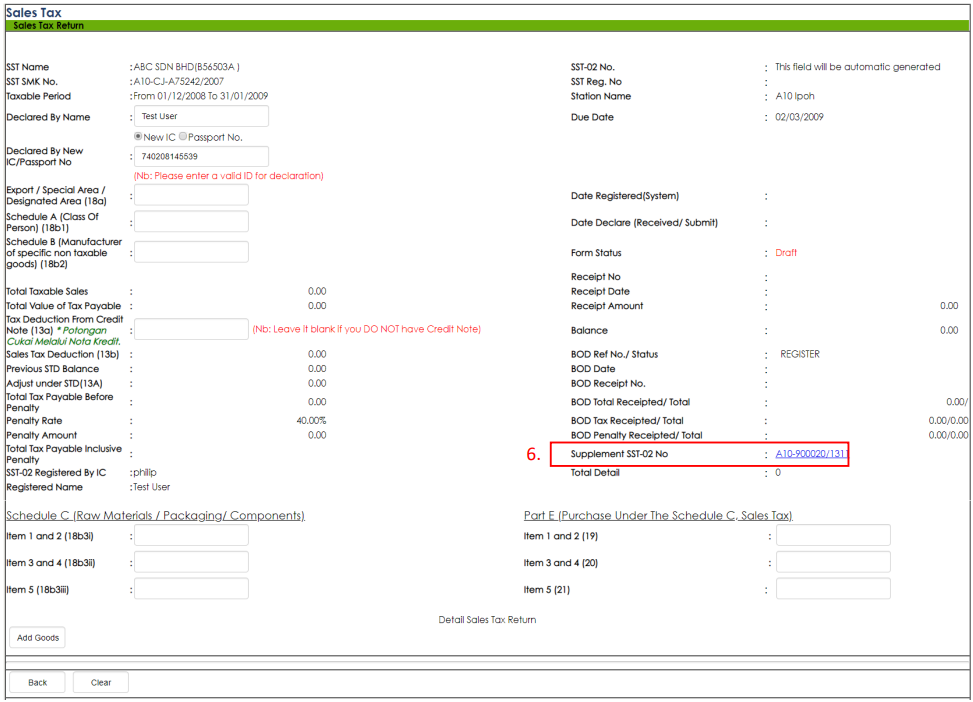Screen dimensions: 973x702
Task: Focus the Export / Special Area (18a) field
Action: pyautogui.click(x=191, y=195)
